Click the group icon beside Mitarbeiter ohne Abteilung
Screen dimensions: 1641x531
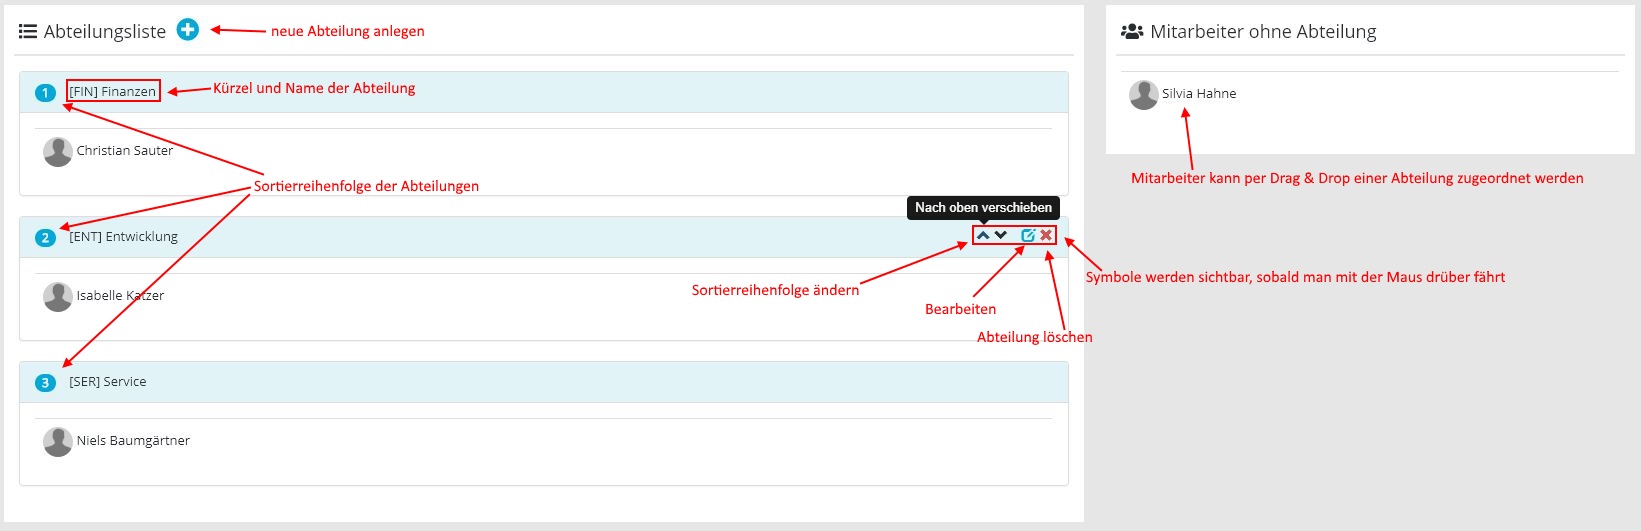click(x=1132, y=31)
